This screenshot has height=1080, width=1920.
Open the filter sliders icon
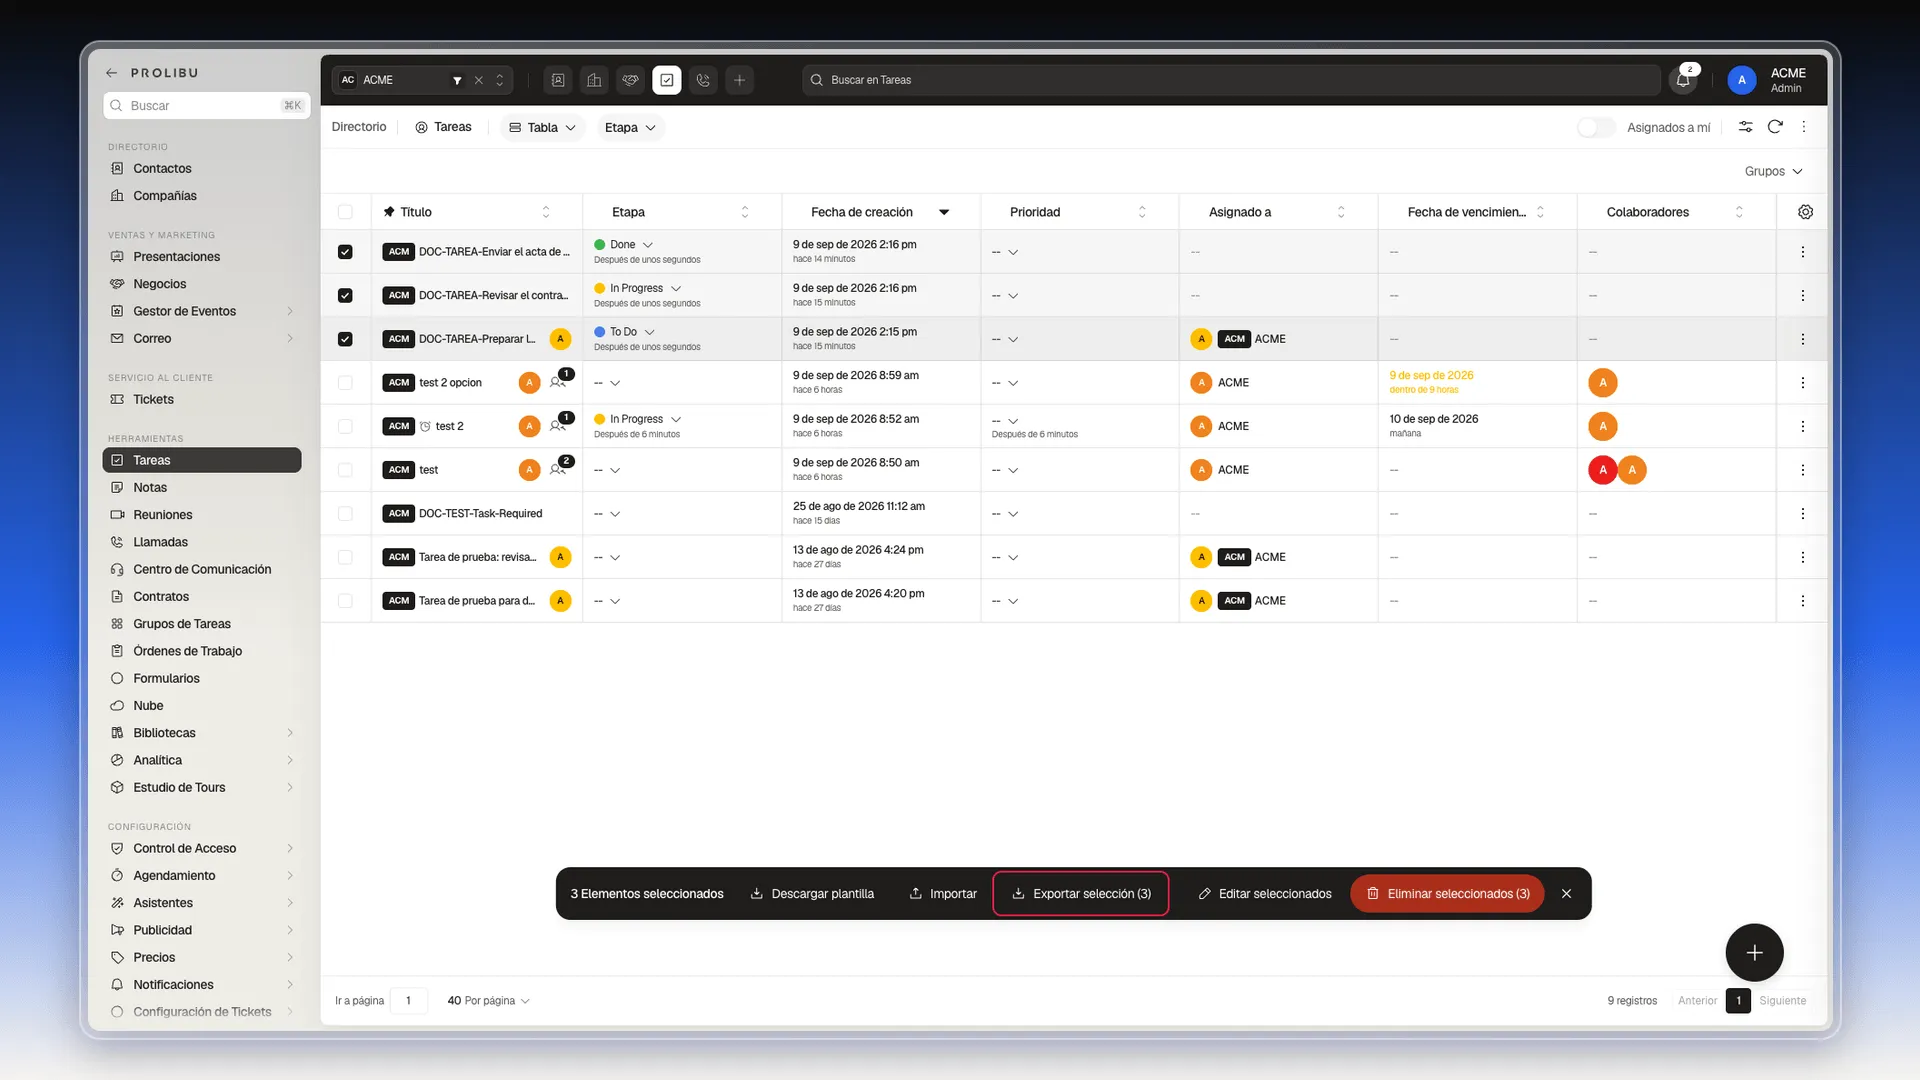coord(1745,127)
